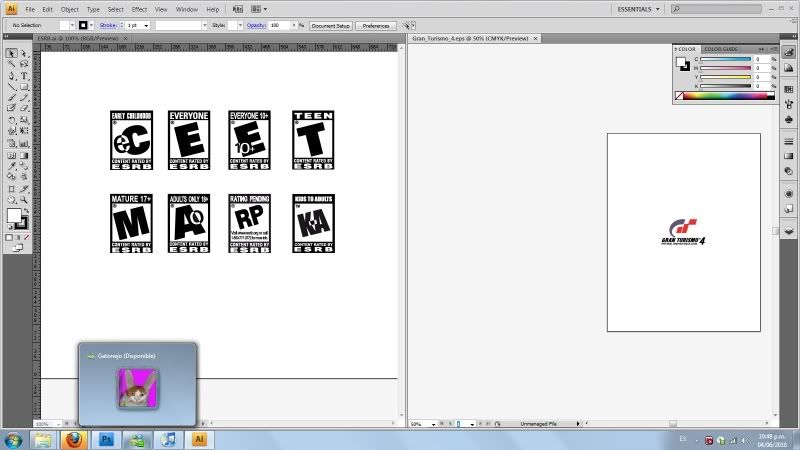Open the Opacity panel link
The image size is (800, 450).
[256, 25]
